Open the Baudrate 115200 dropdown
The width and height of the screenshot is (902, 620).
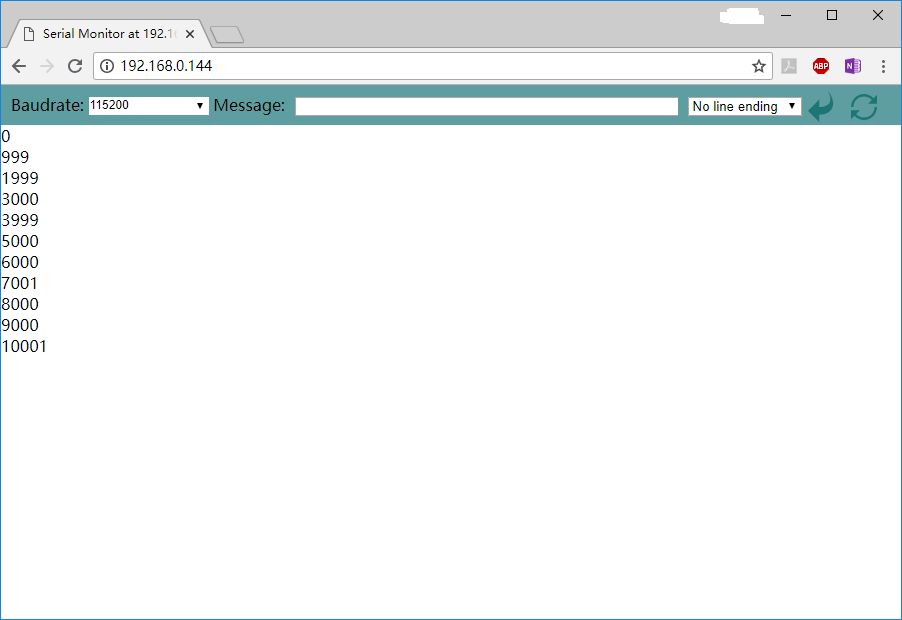pyautogui.click(x=148, y=105)
